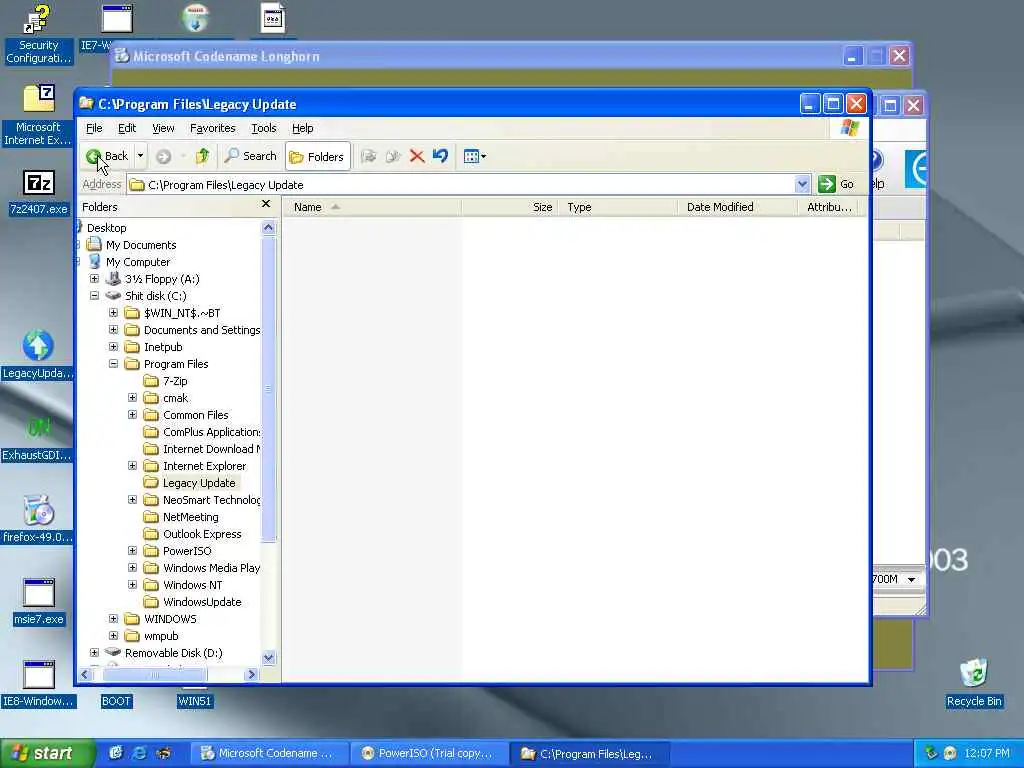Select My Documents in the folder tree

point(141,245)
